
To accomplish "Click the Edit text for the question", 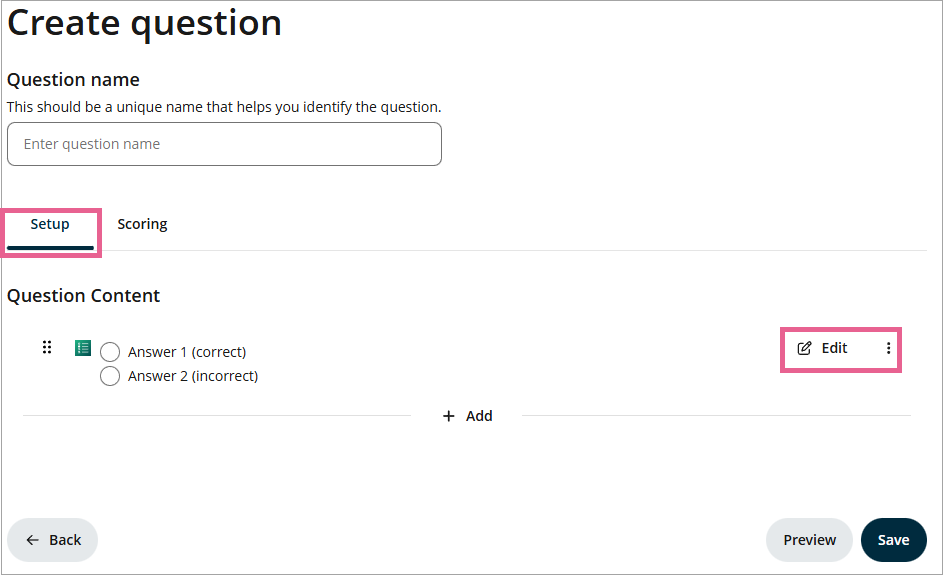I will (834, 349).
